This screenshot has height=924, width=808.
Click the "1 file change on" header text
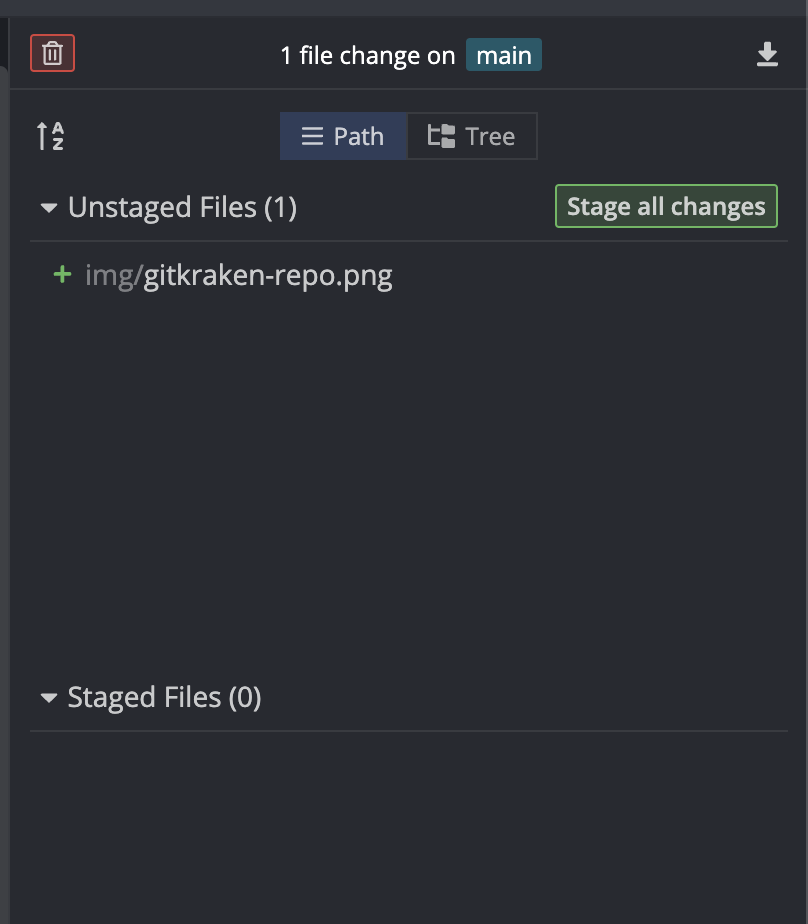pos(367,55)
